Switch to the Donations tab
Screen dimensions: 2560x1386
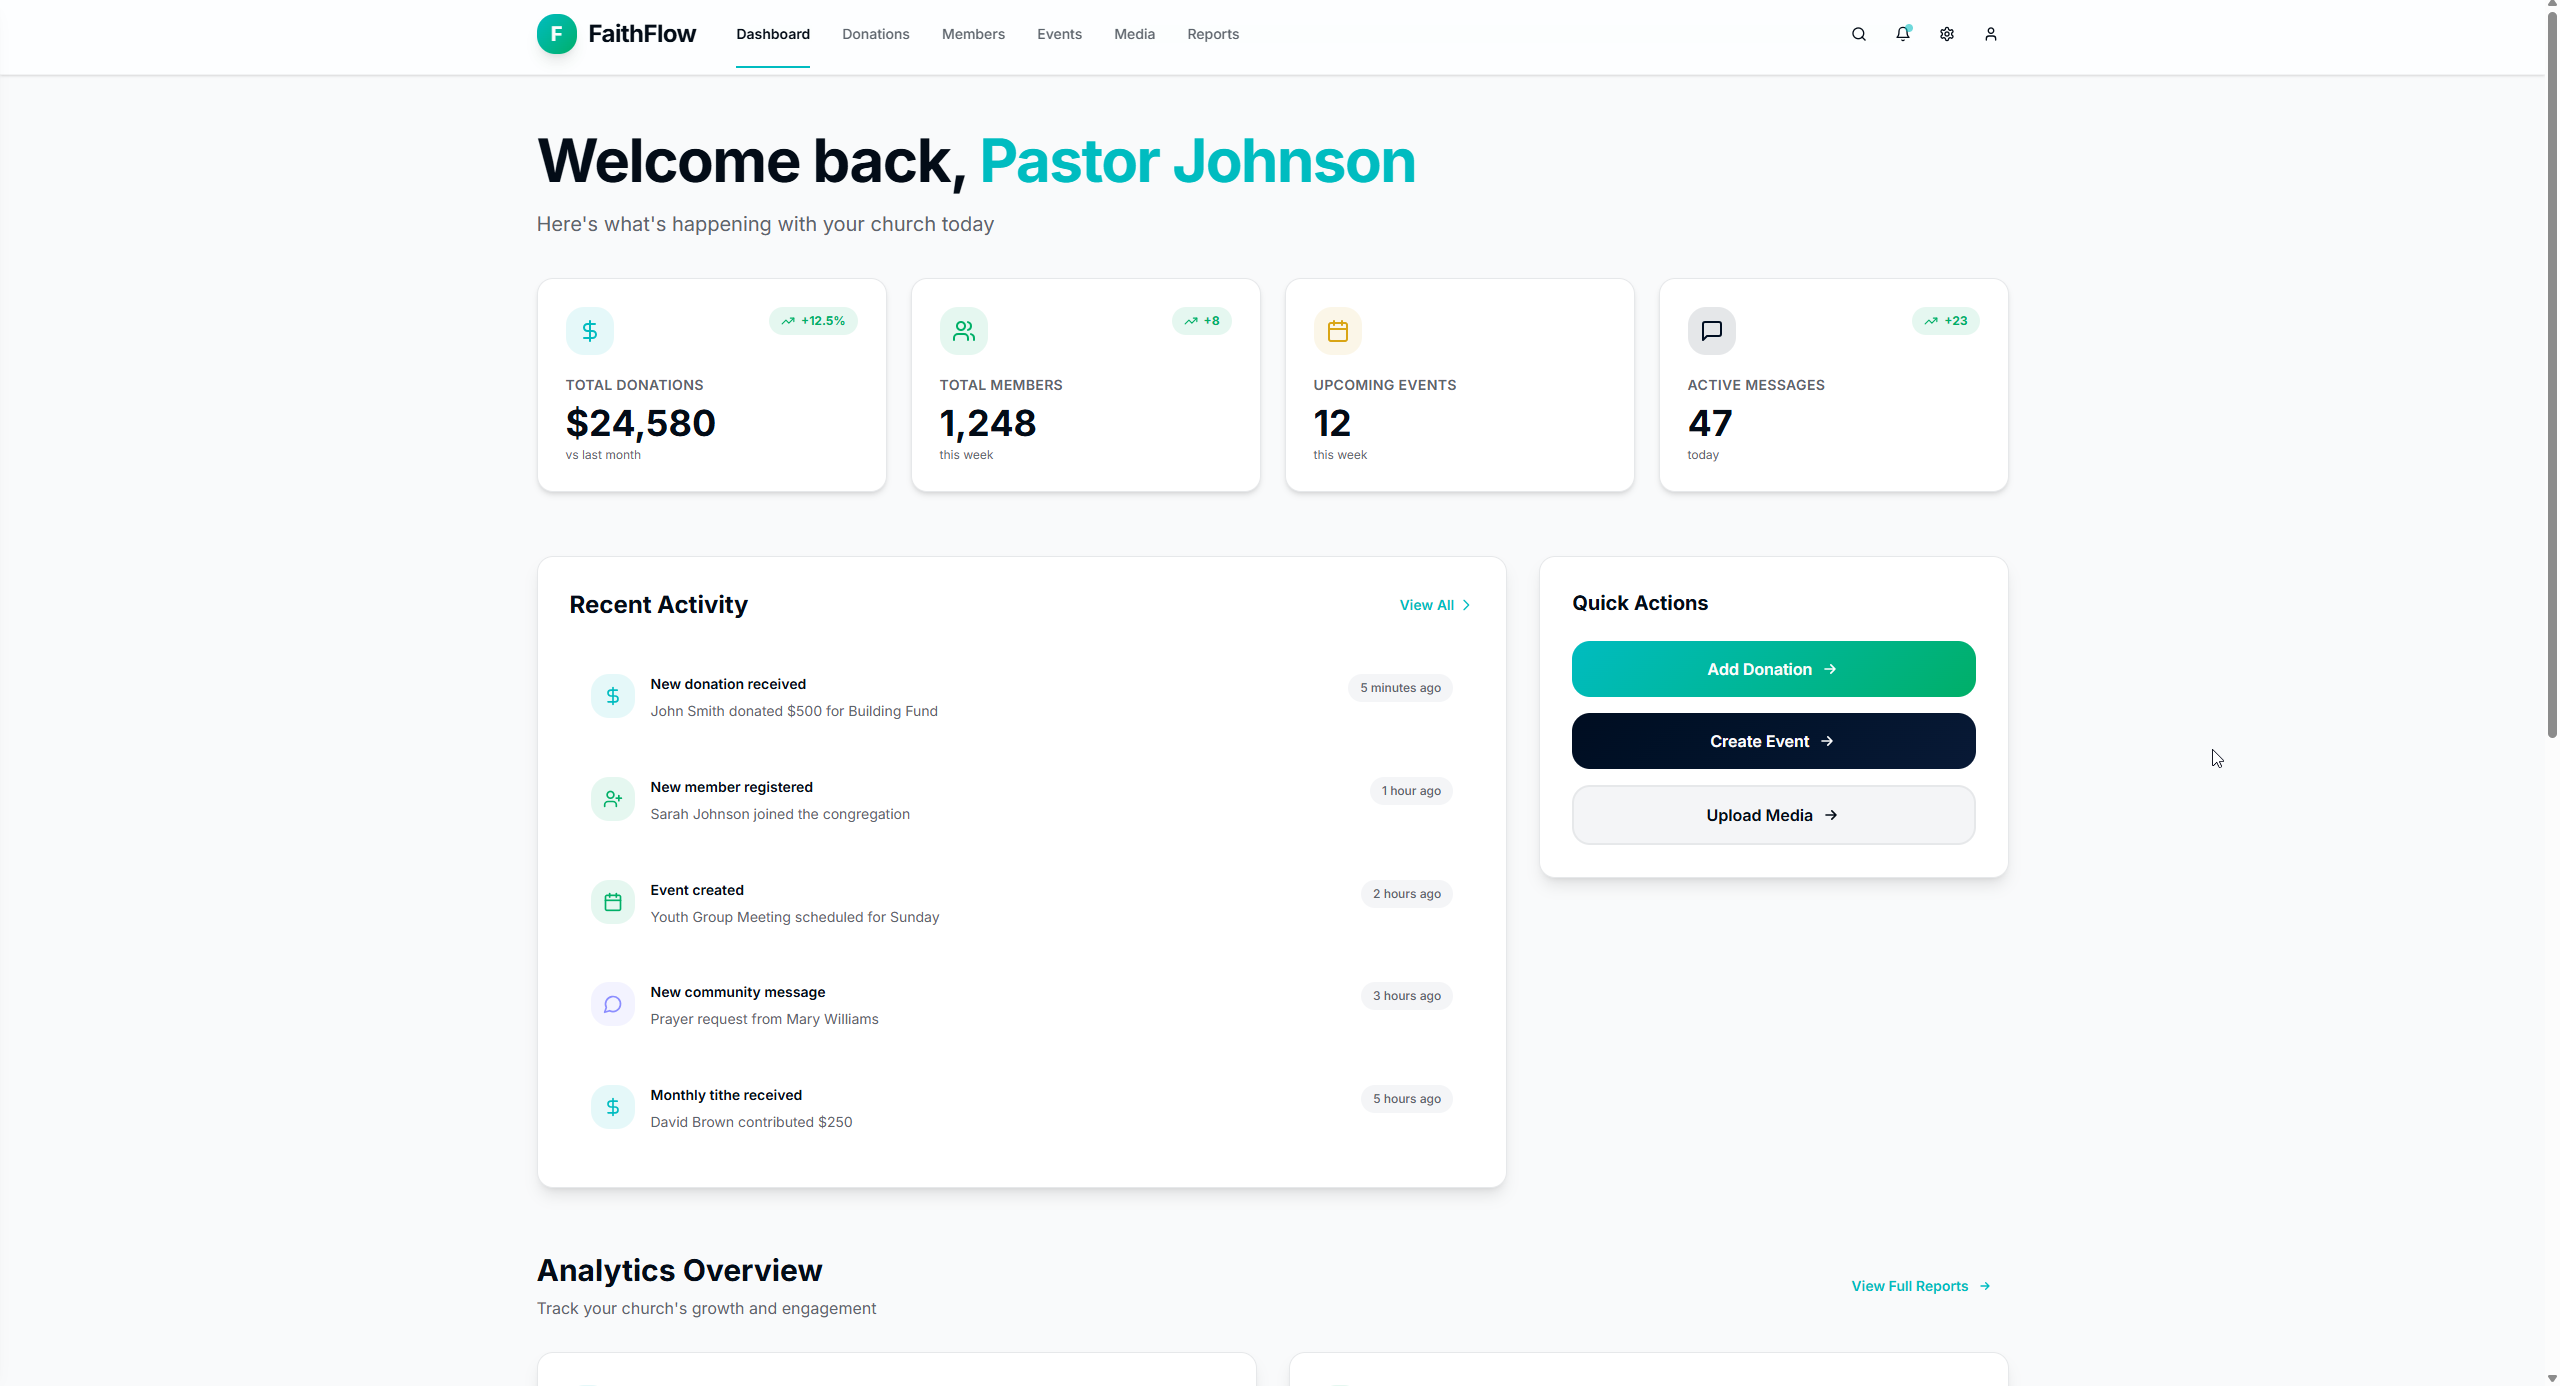tap(875, 33)
